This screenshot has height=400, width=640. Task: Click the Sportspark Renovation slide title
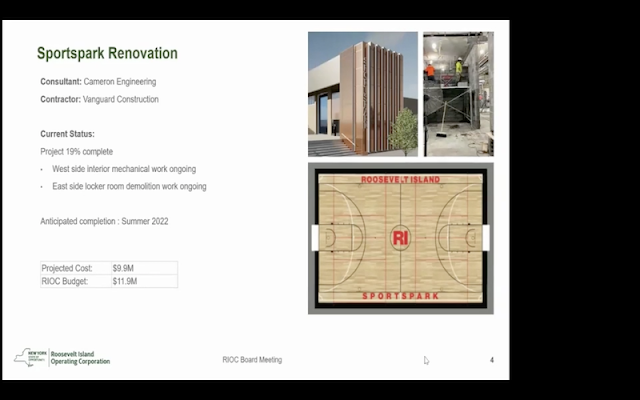[x=107, y=53]
